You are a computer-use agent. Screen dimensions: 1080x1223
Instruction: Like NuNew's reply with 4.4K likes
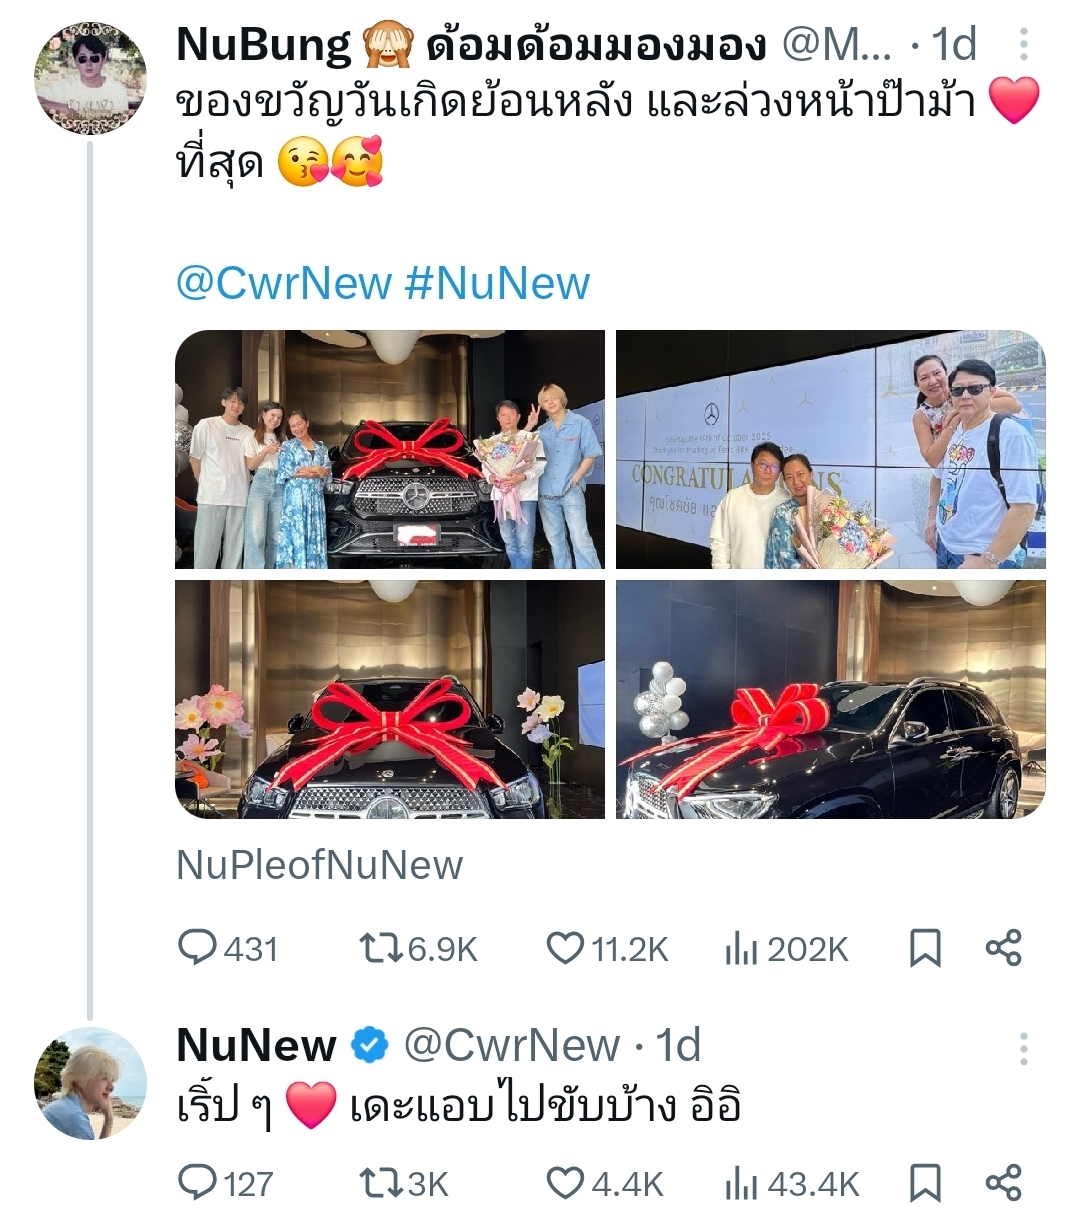[x=605, y=1184]
